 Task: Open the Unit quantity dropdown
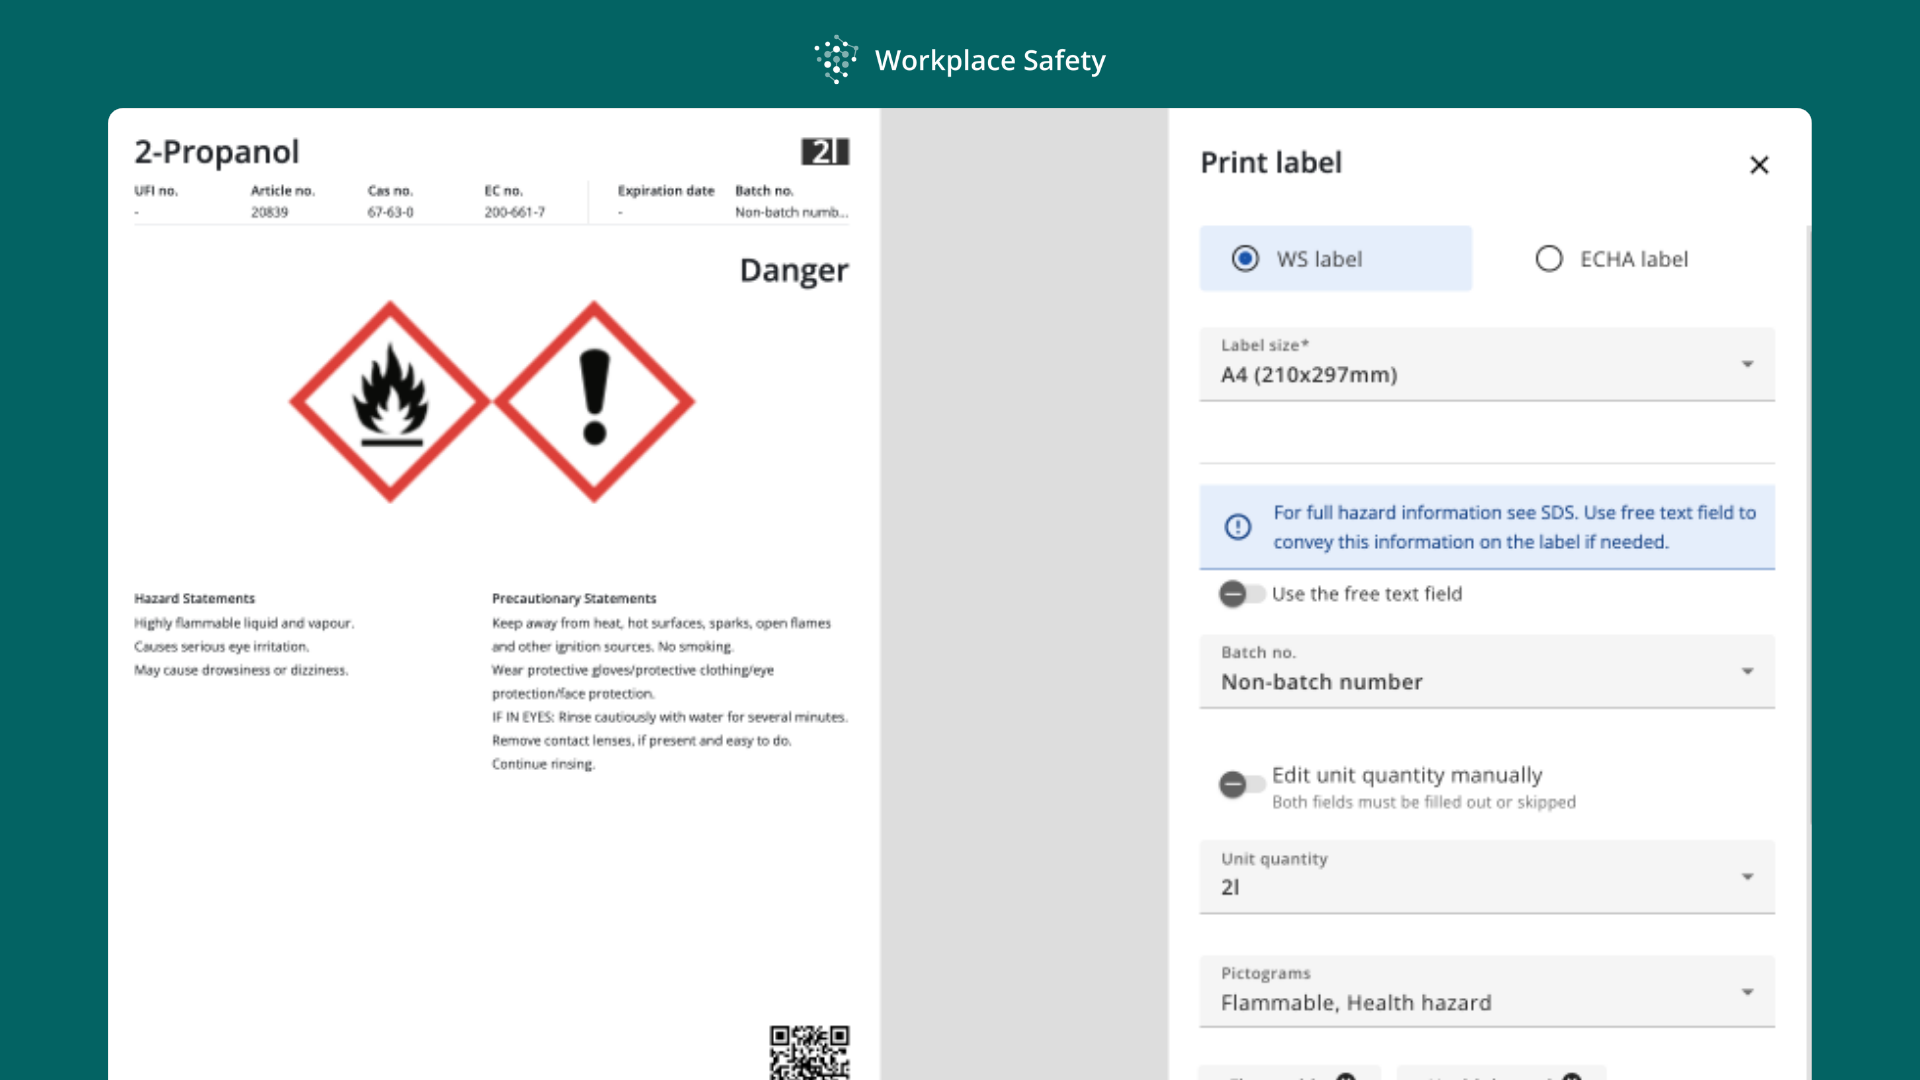pos(1487,876)
